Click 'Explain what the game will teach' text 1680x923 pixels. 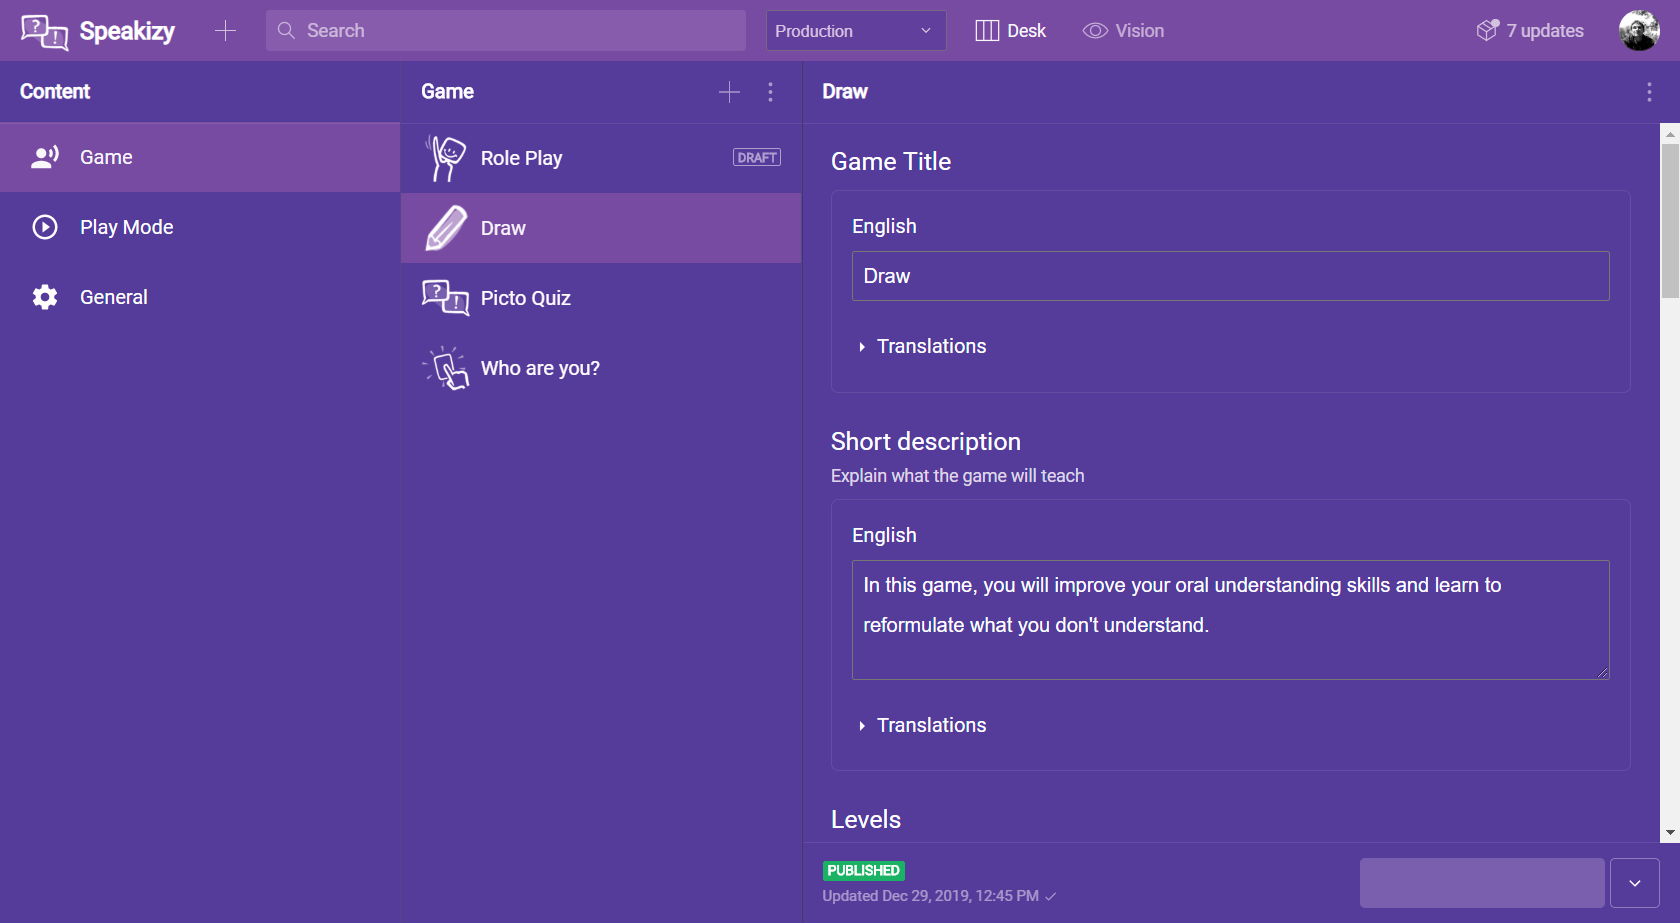click(x=958, y=476)
